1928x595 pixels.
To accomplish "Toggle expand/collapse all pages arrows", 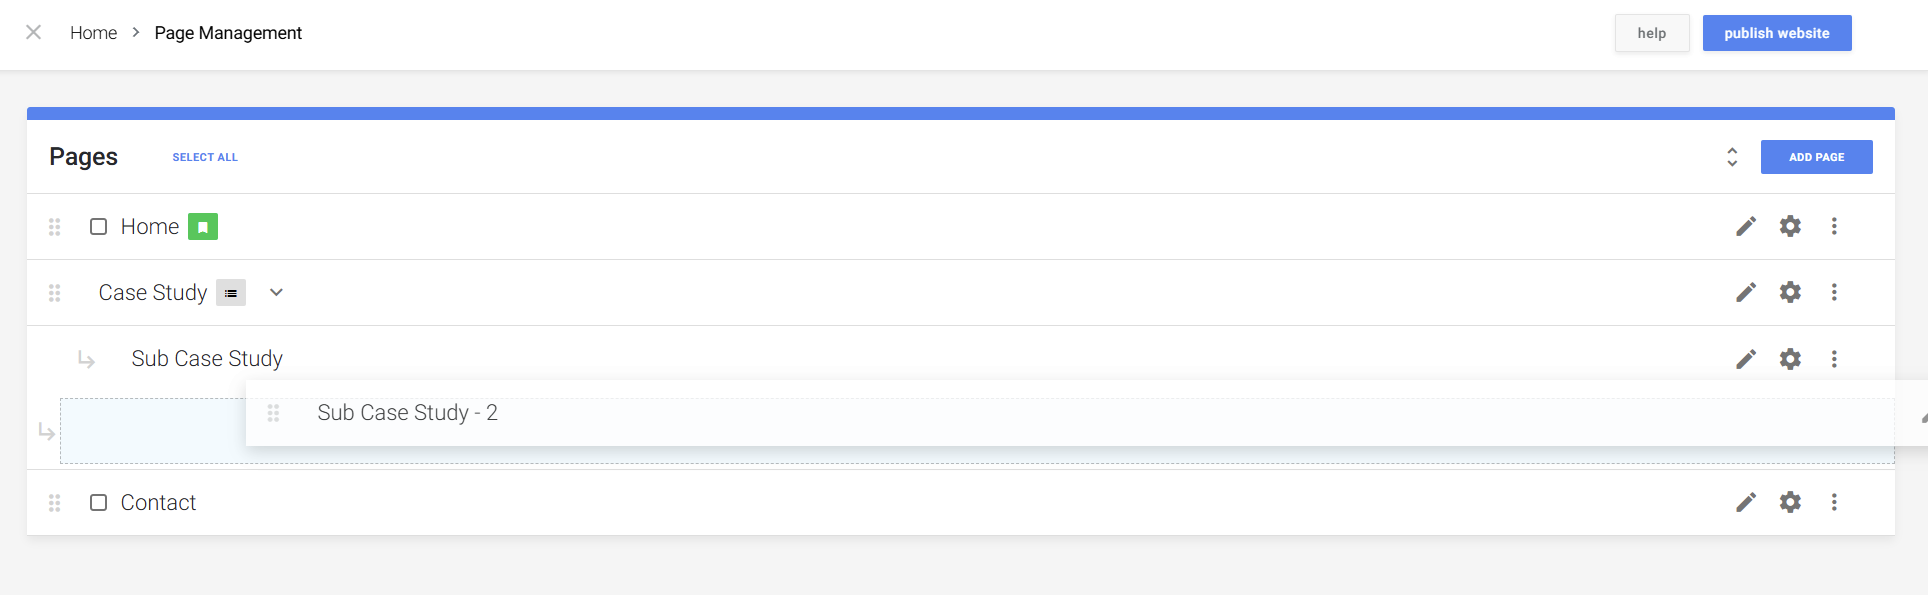I will [1732, 157].
